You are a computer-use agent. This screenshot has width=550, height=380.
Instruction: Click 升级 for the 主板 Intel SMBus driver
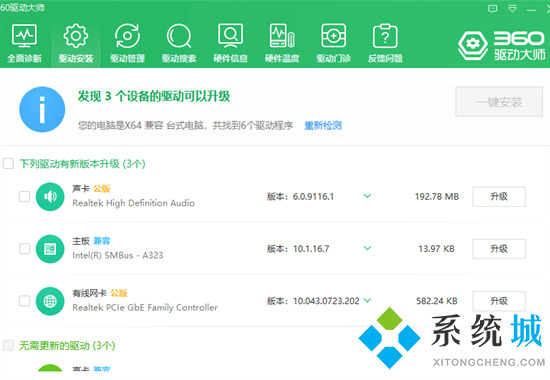(499, 249)
